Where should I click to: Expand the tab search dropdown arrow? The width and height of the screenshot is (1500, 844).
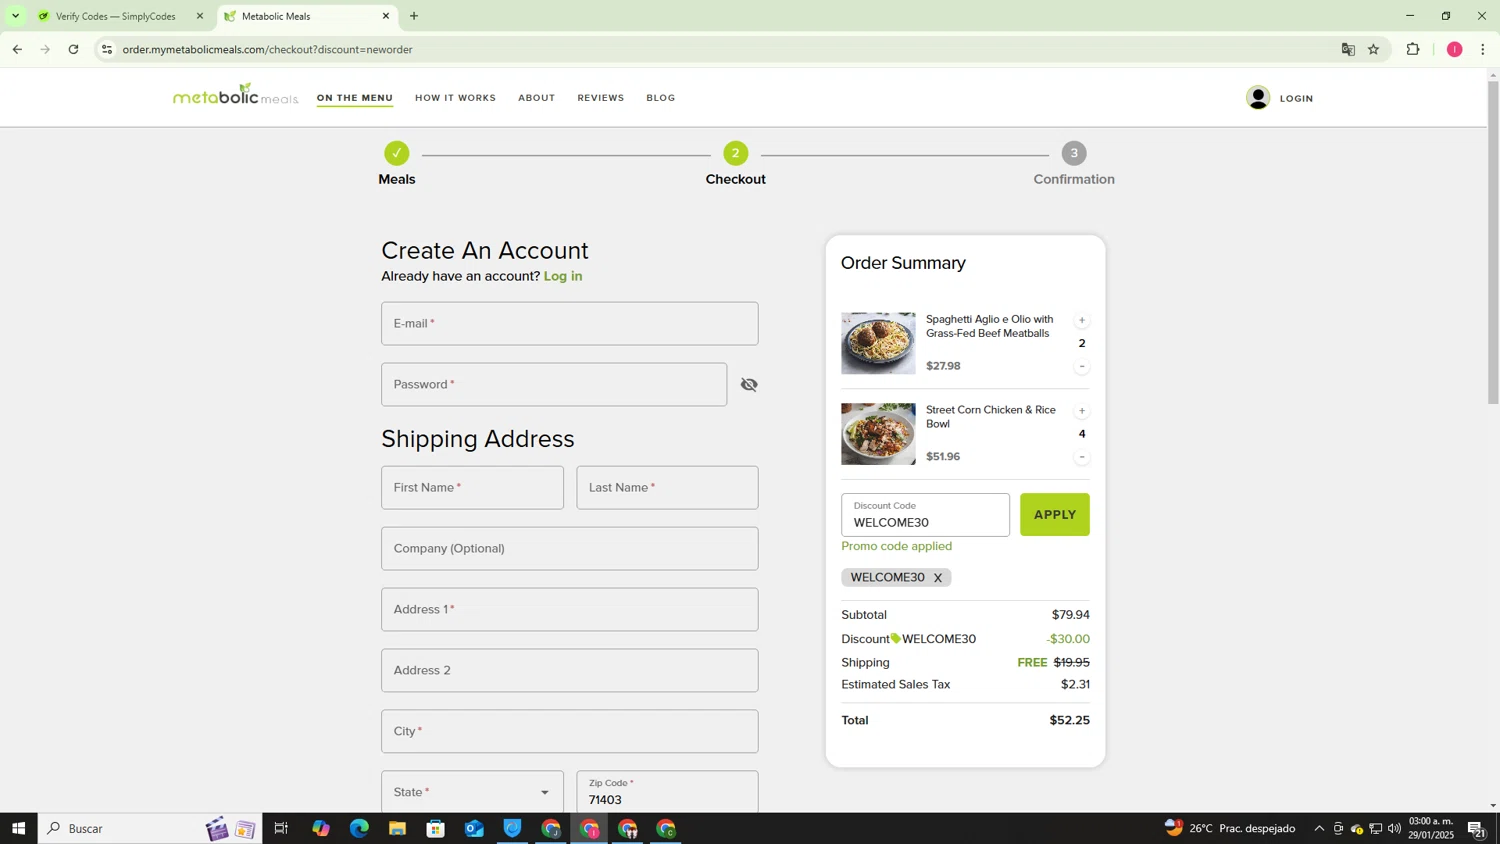(15, 16)
